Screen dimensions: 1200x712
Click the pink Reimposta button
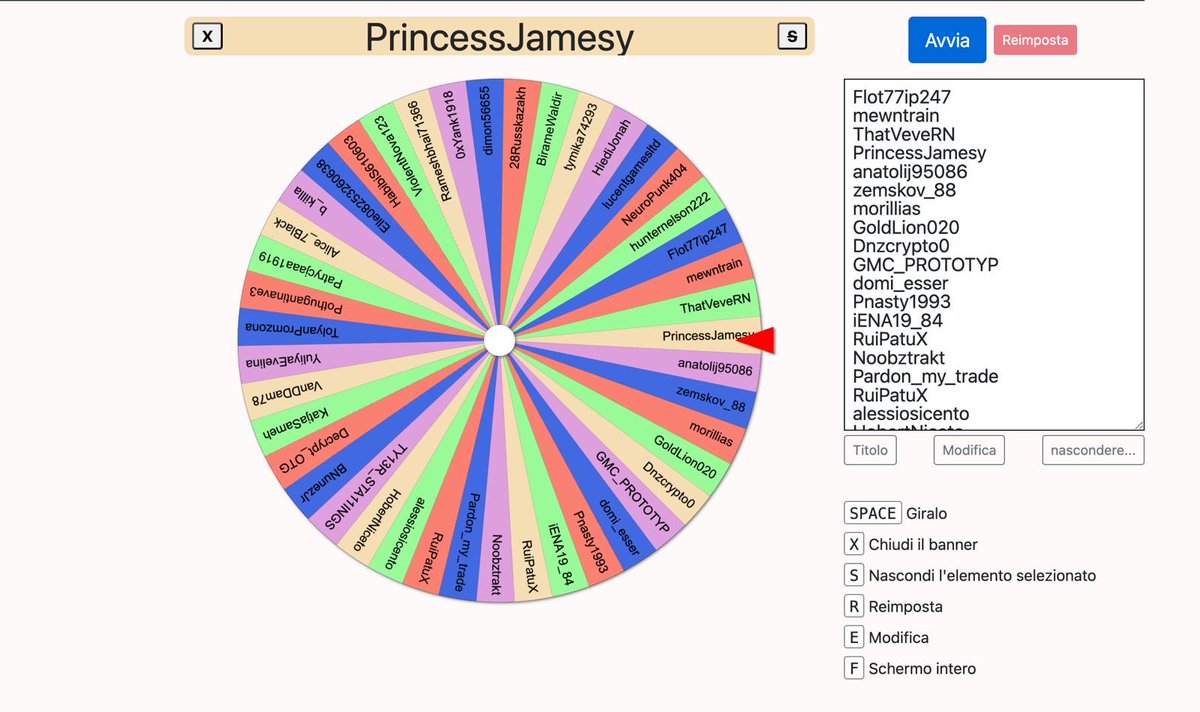pyautogui.click(x=1035, y=39)
